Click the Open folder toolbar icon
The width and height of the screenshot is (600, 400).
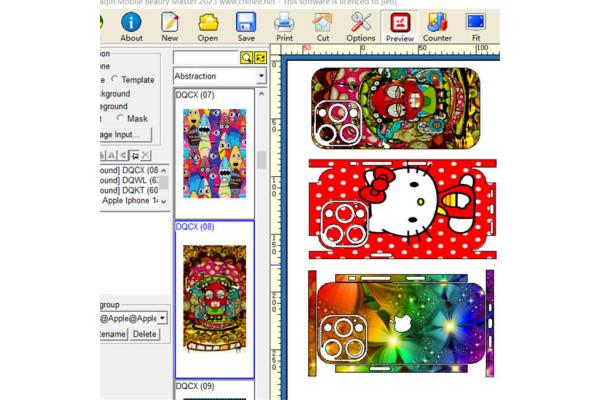(x=208, y=27)
